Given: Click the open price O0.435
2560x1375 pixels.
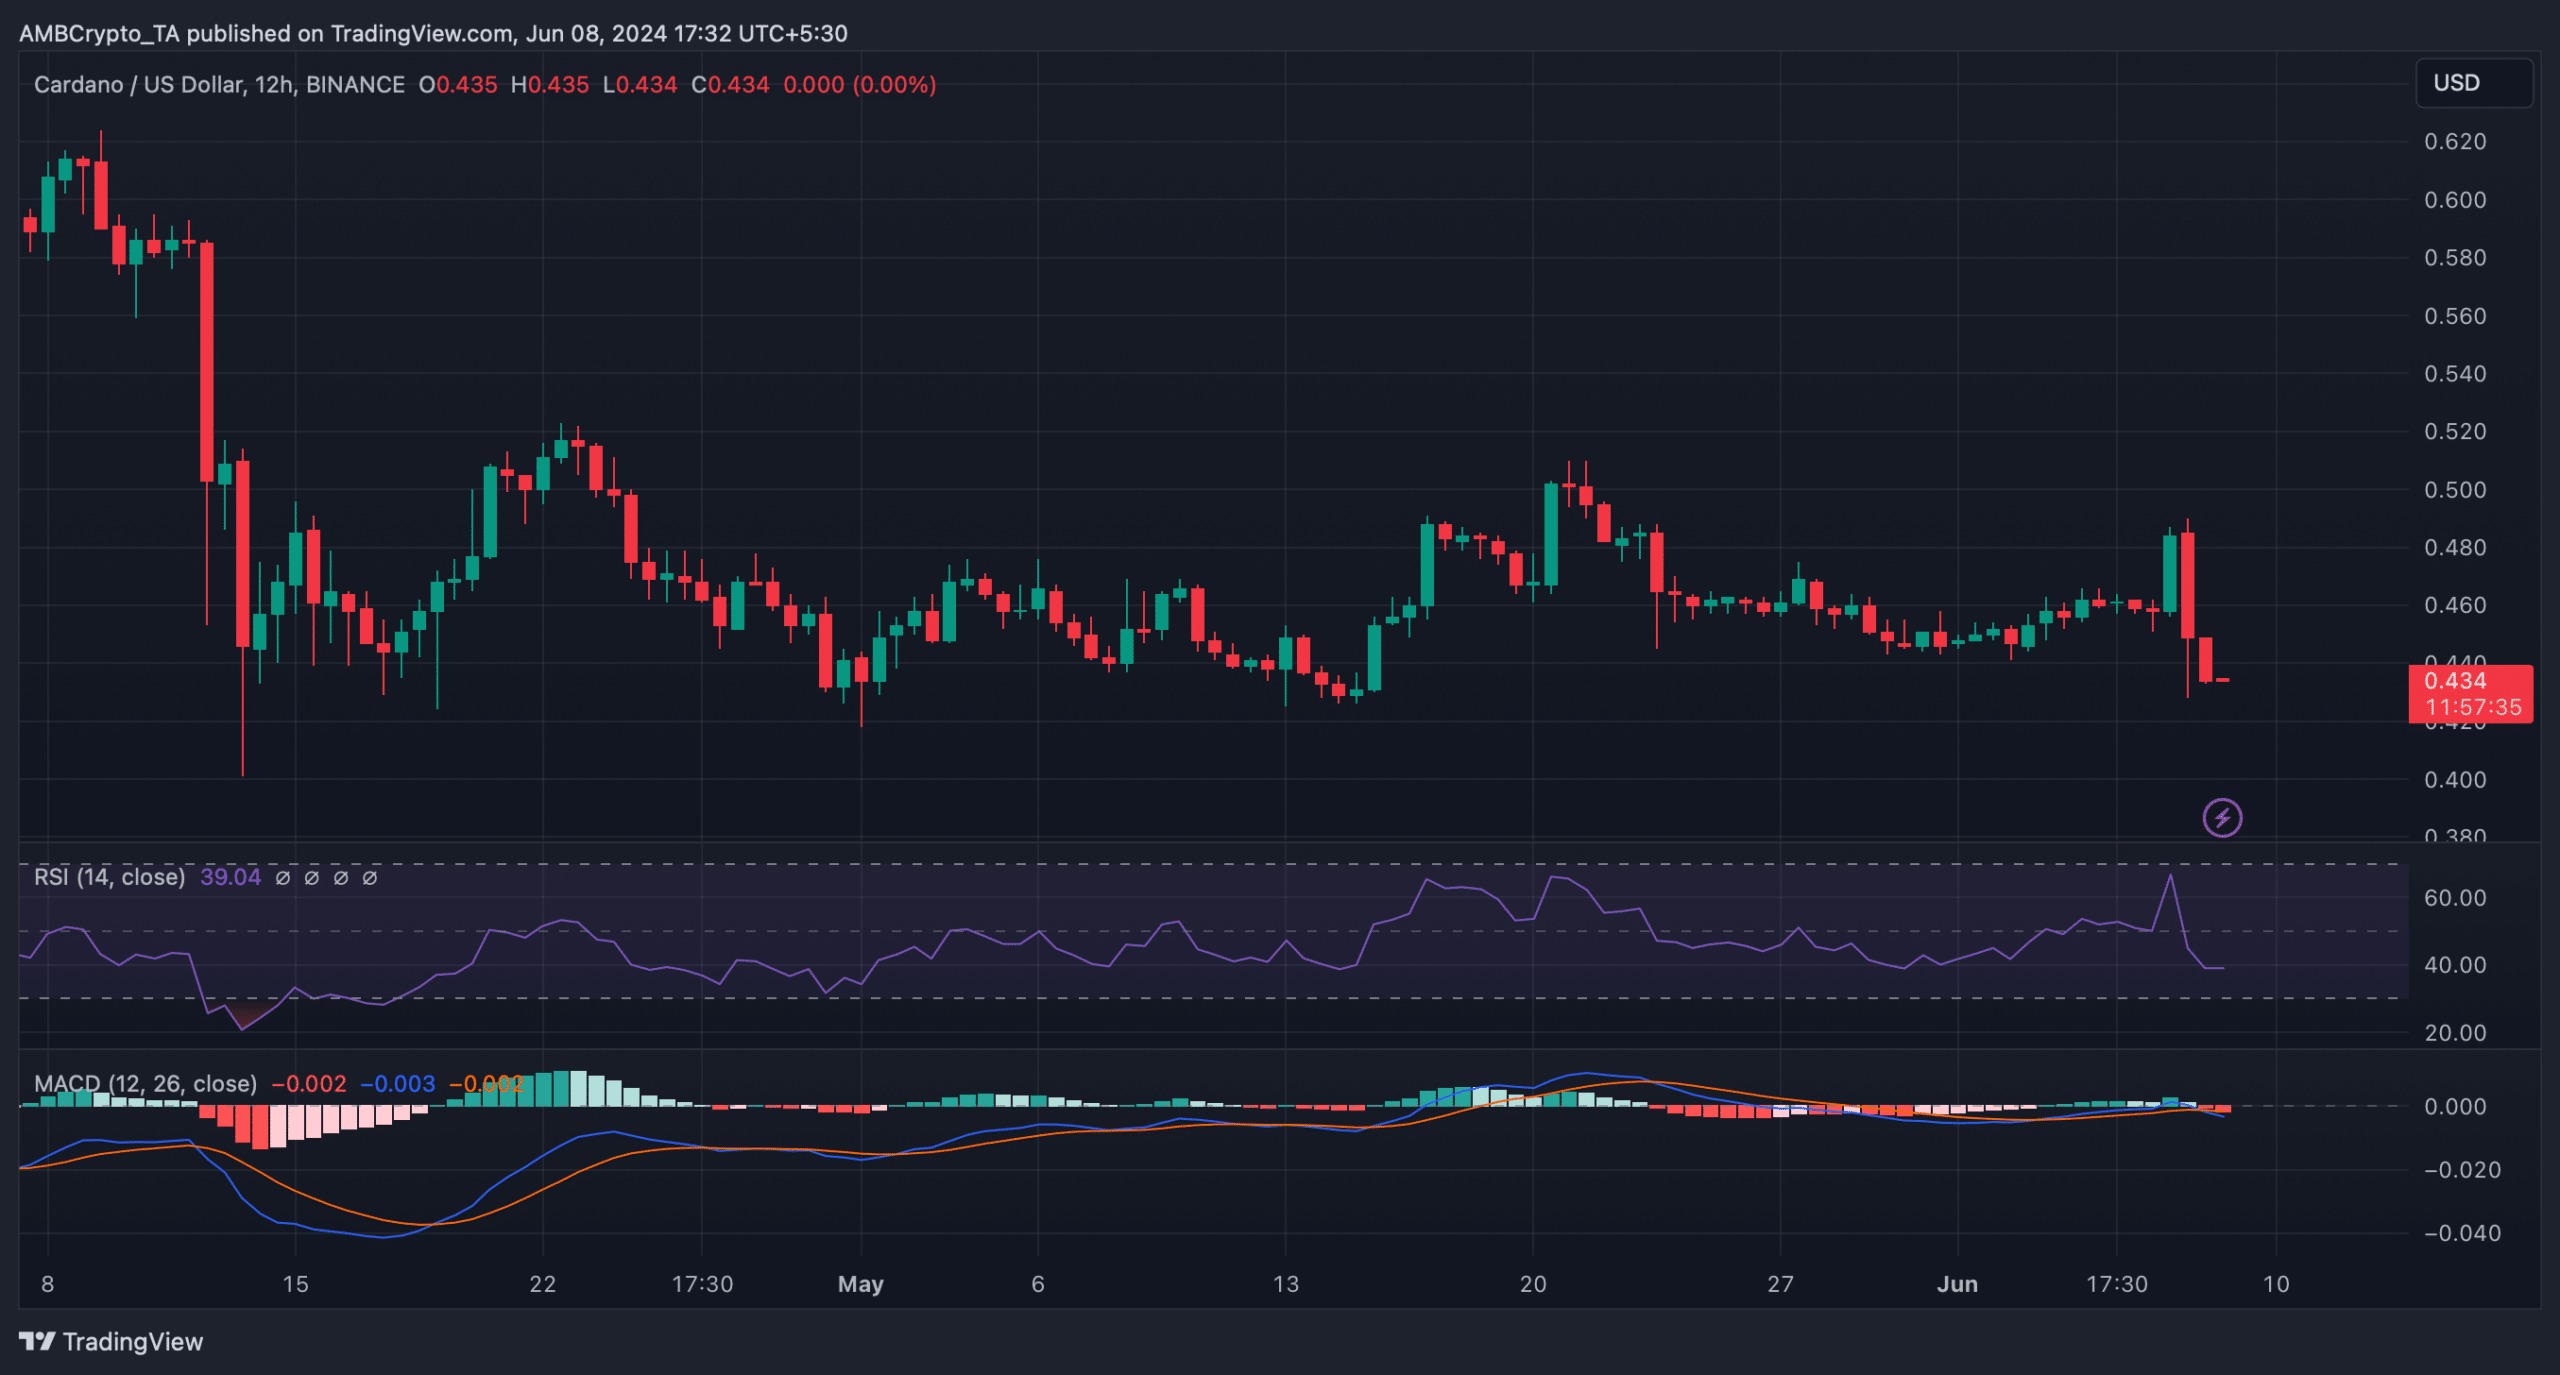Looking at the screenshot, I should coord(458,85).
